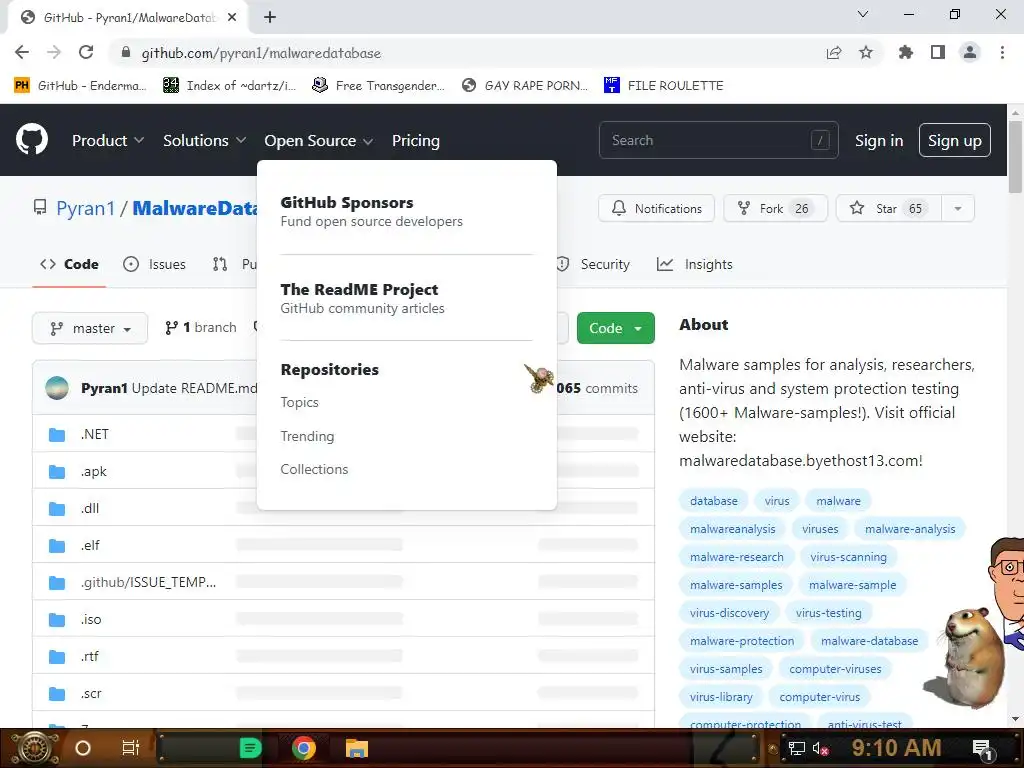
Task: Fork the repository
Action: 775,208
